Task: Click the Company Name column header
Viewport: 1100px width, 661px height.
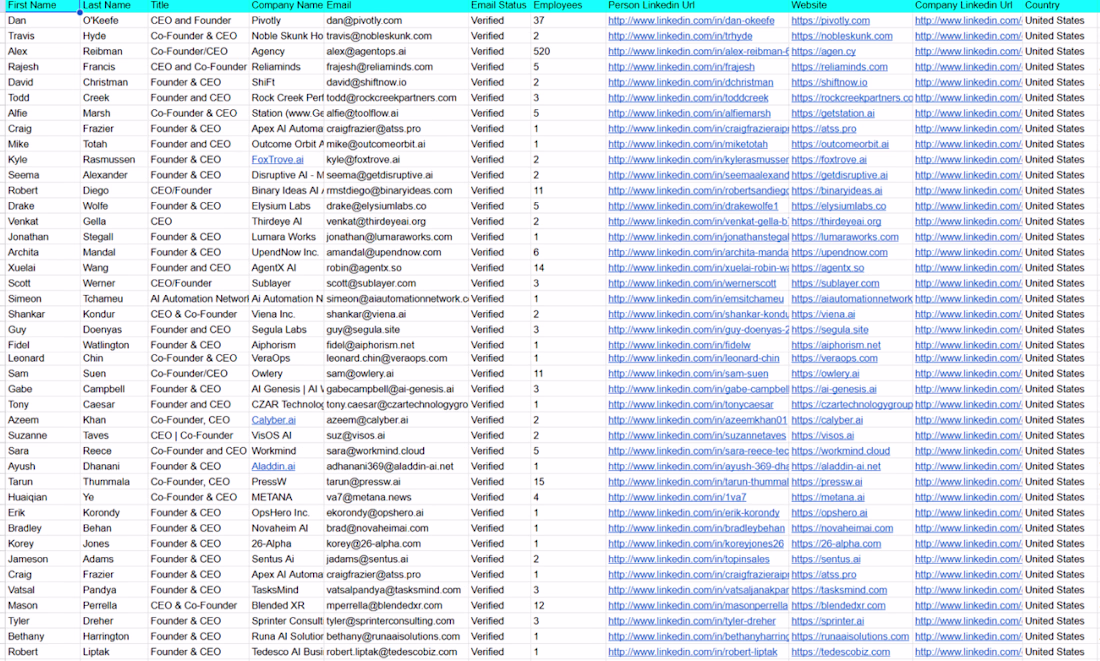Action: [x=286, y=5]
